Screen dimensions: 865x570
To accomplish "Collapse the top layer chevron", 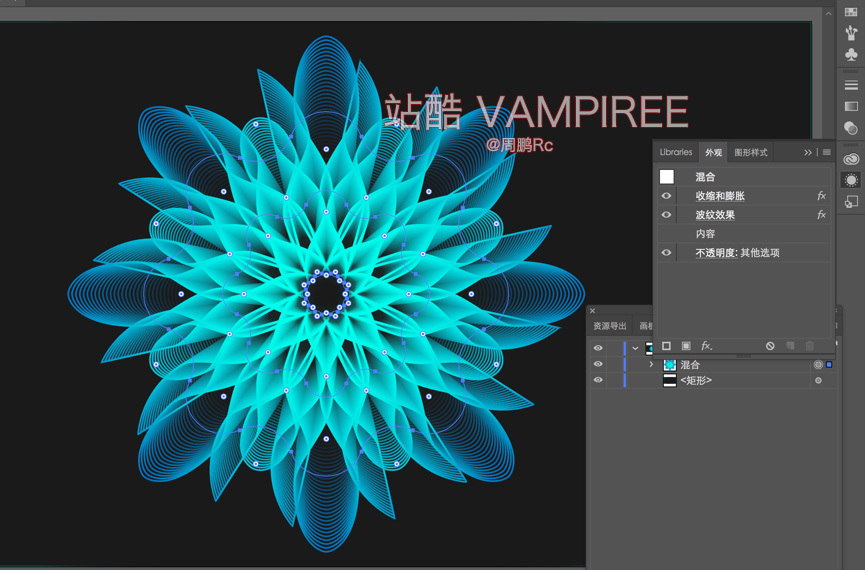I will click(635, 348).
